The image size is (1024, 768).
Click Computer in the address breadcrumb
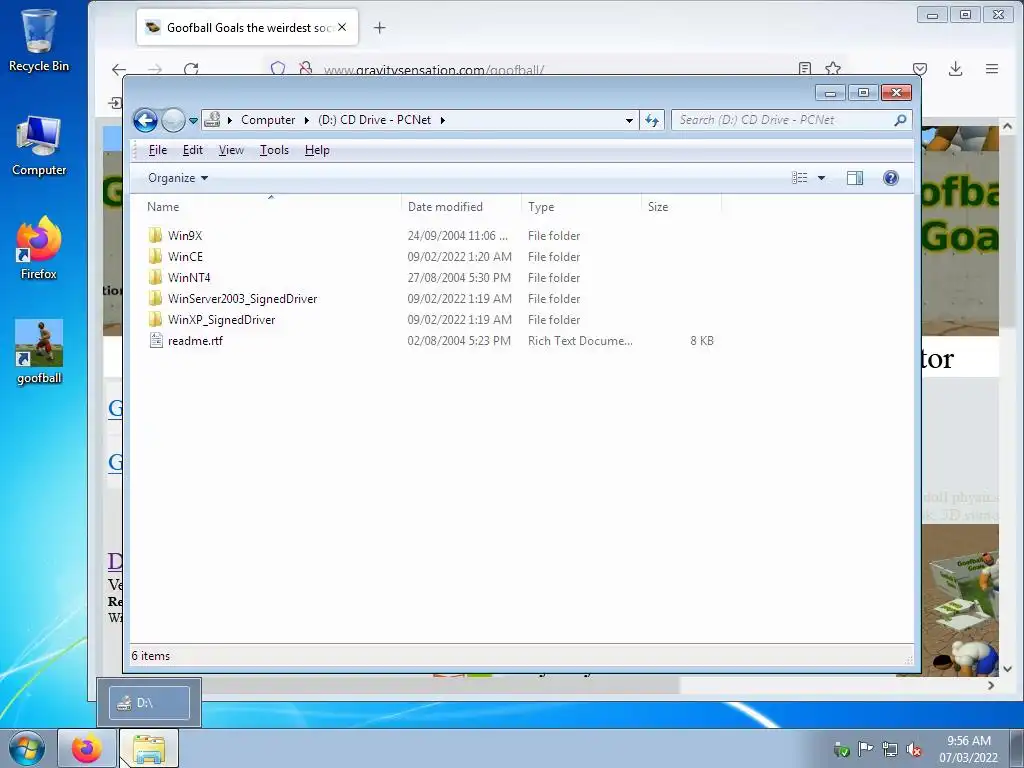tap(268, 120)
